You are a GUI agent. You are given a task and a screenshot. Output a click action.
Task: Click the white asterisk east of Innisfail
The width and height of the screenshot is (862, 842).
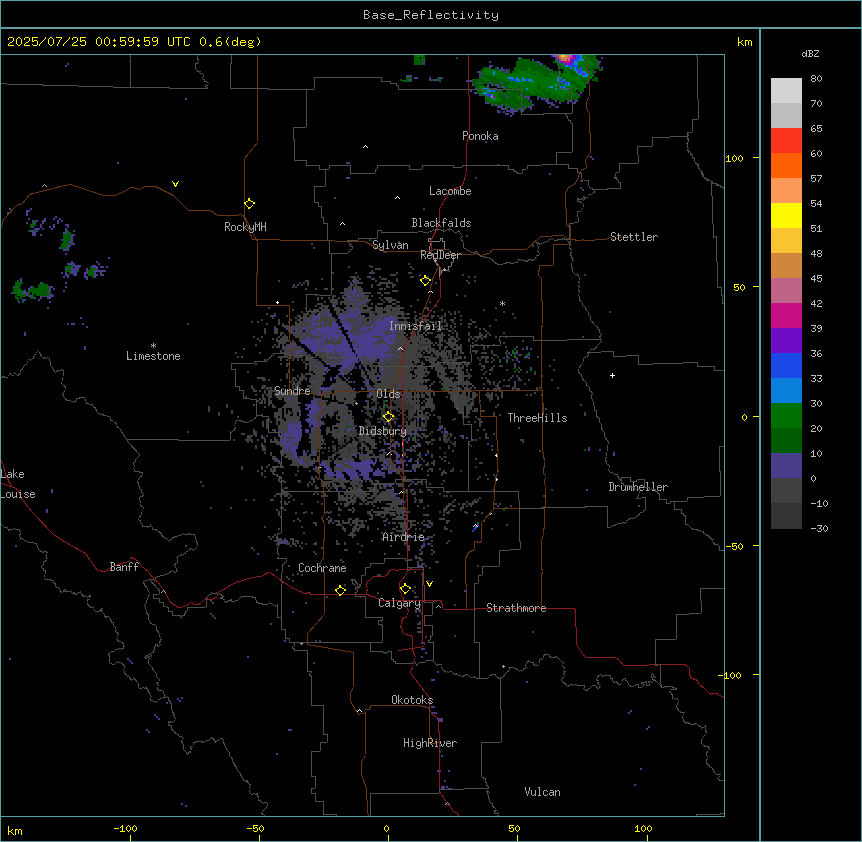(x=502, y=303)
